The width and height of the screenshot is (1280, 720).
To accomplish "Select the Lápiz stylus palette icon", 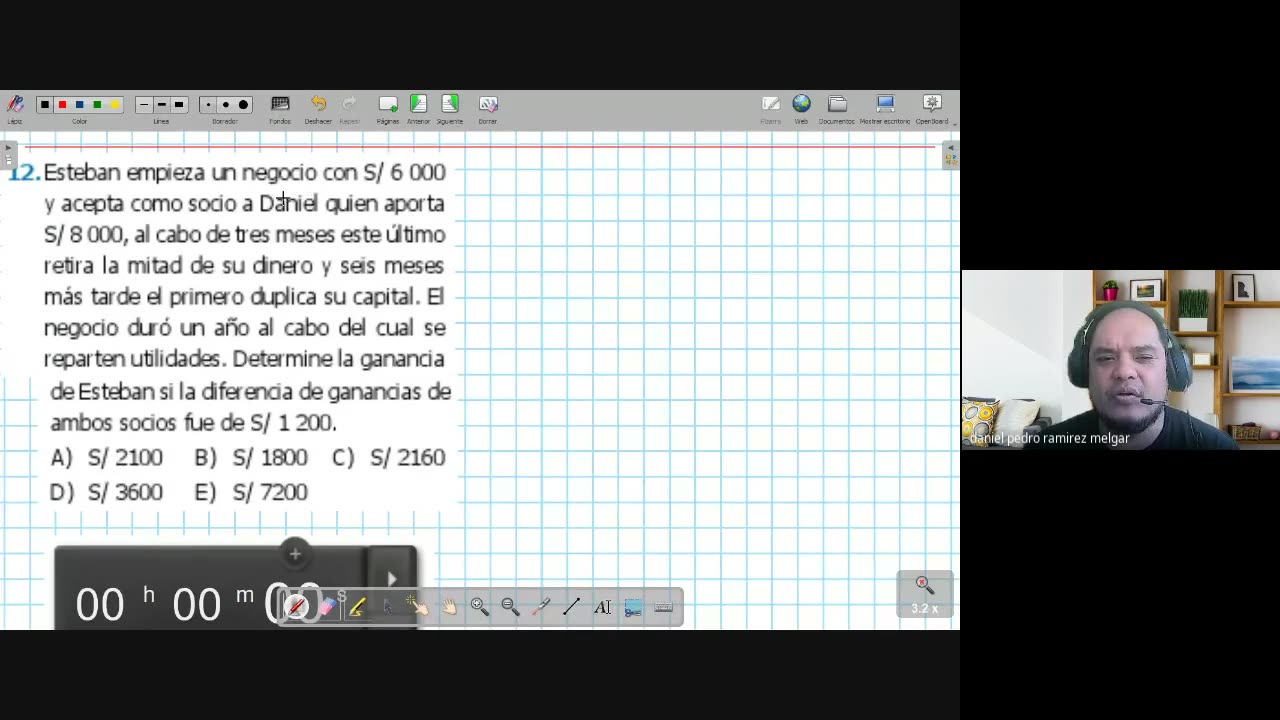I will pos(15,104).
